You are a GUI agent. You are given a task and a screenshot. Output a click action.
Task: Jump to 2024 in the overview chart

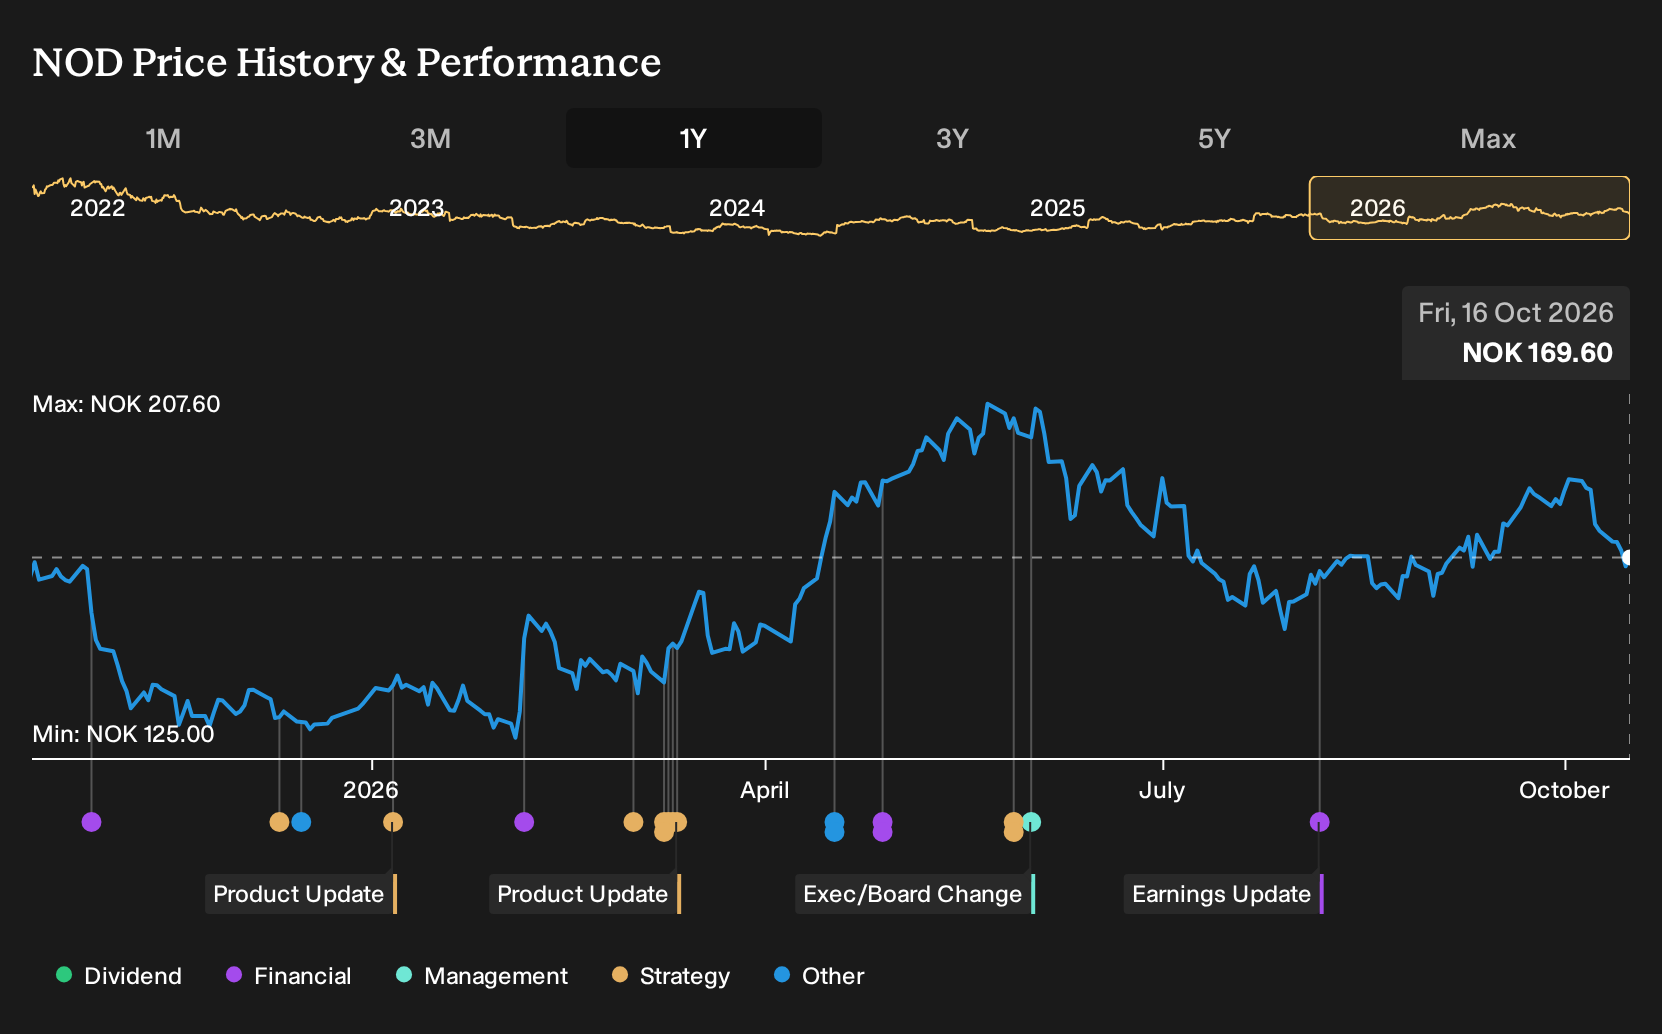[736, 208]
